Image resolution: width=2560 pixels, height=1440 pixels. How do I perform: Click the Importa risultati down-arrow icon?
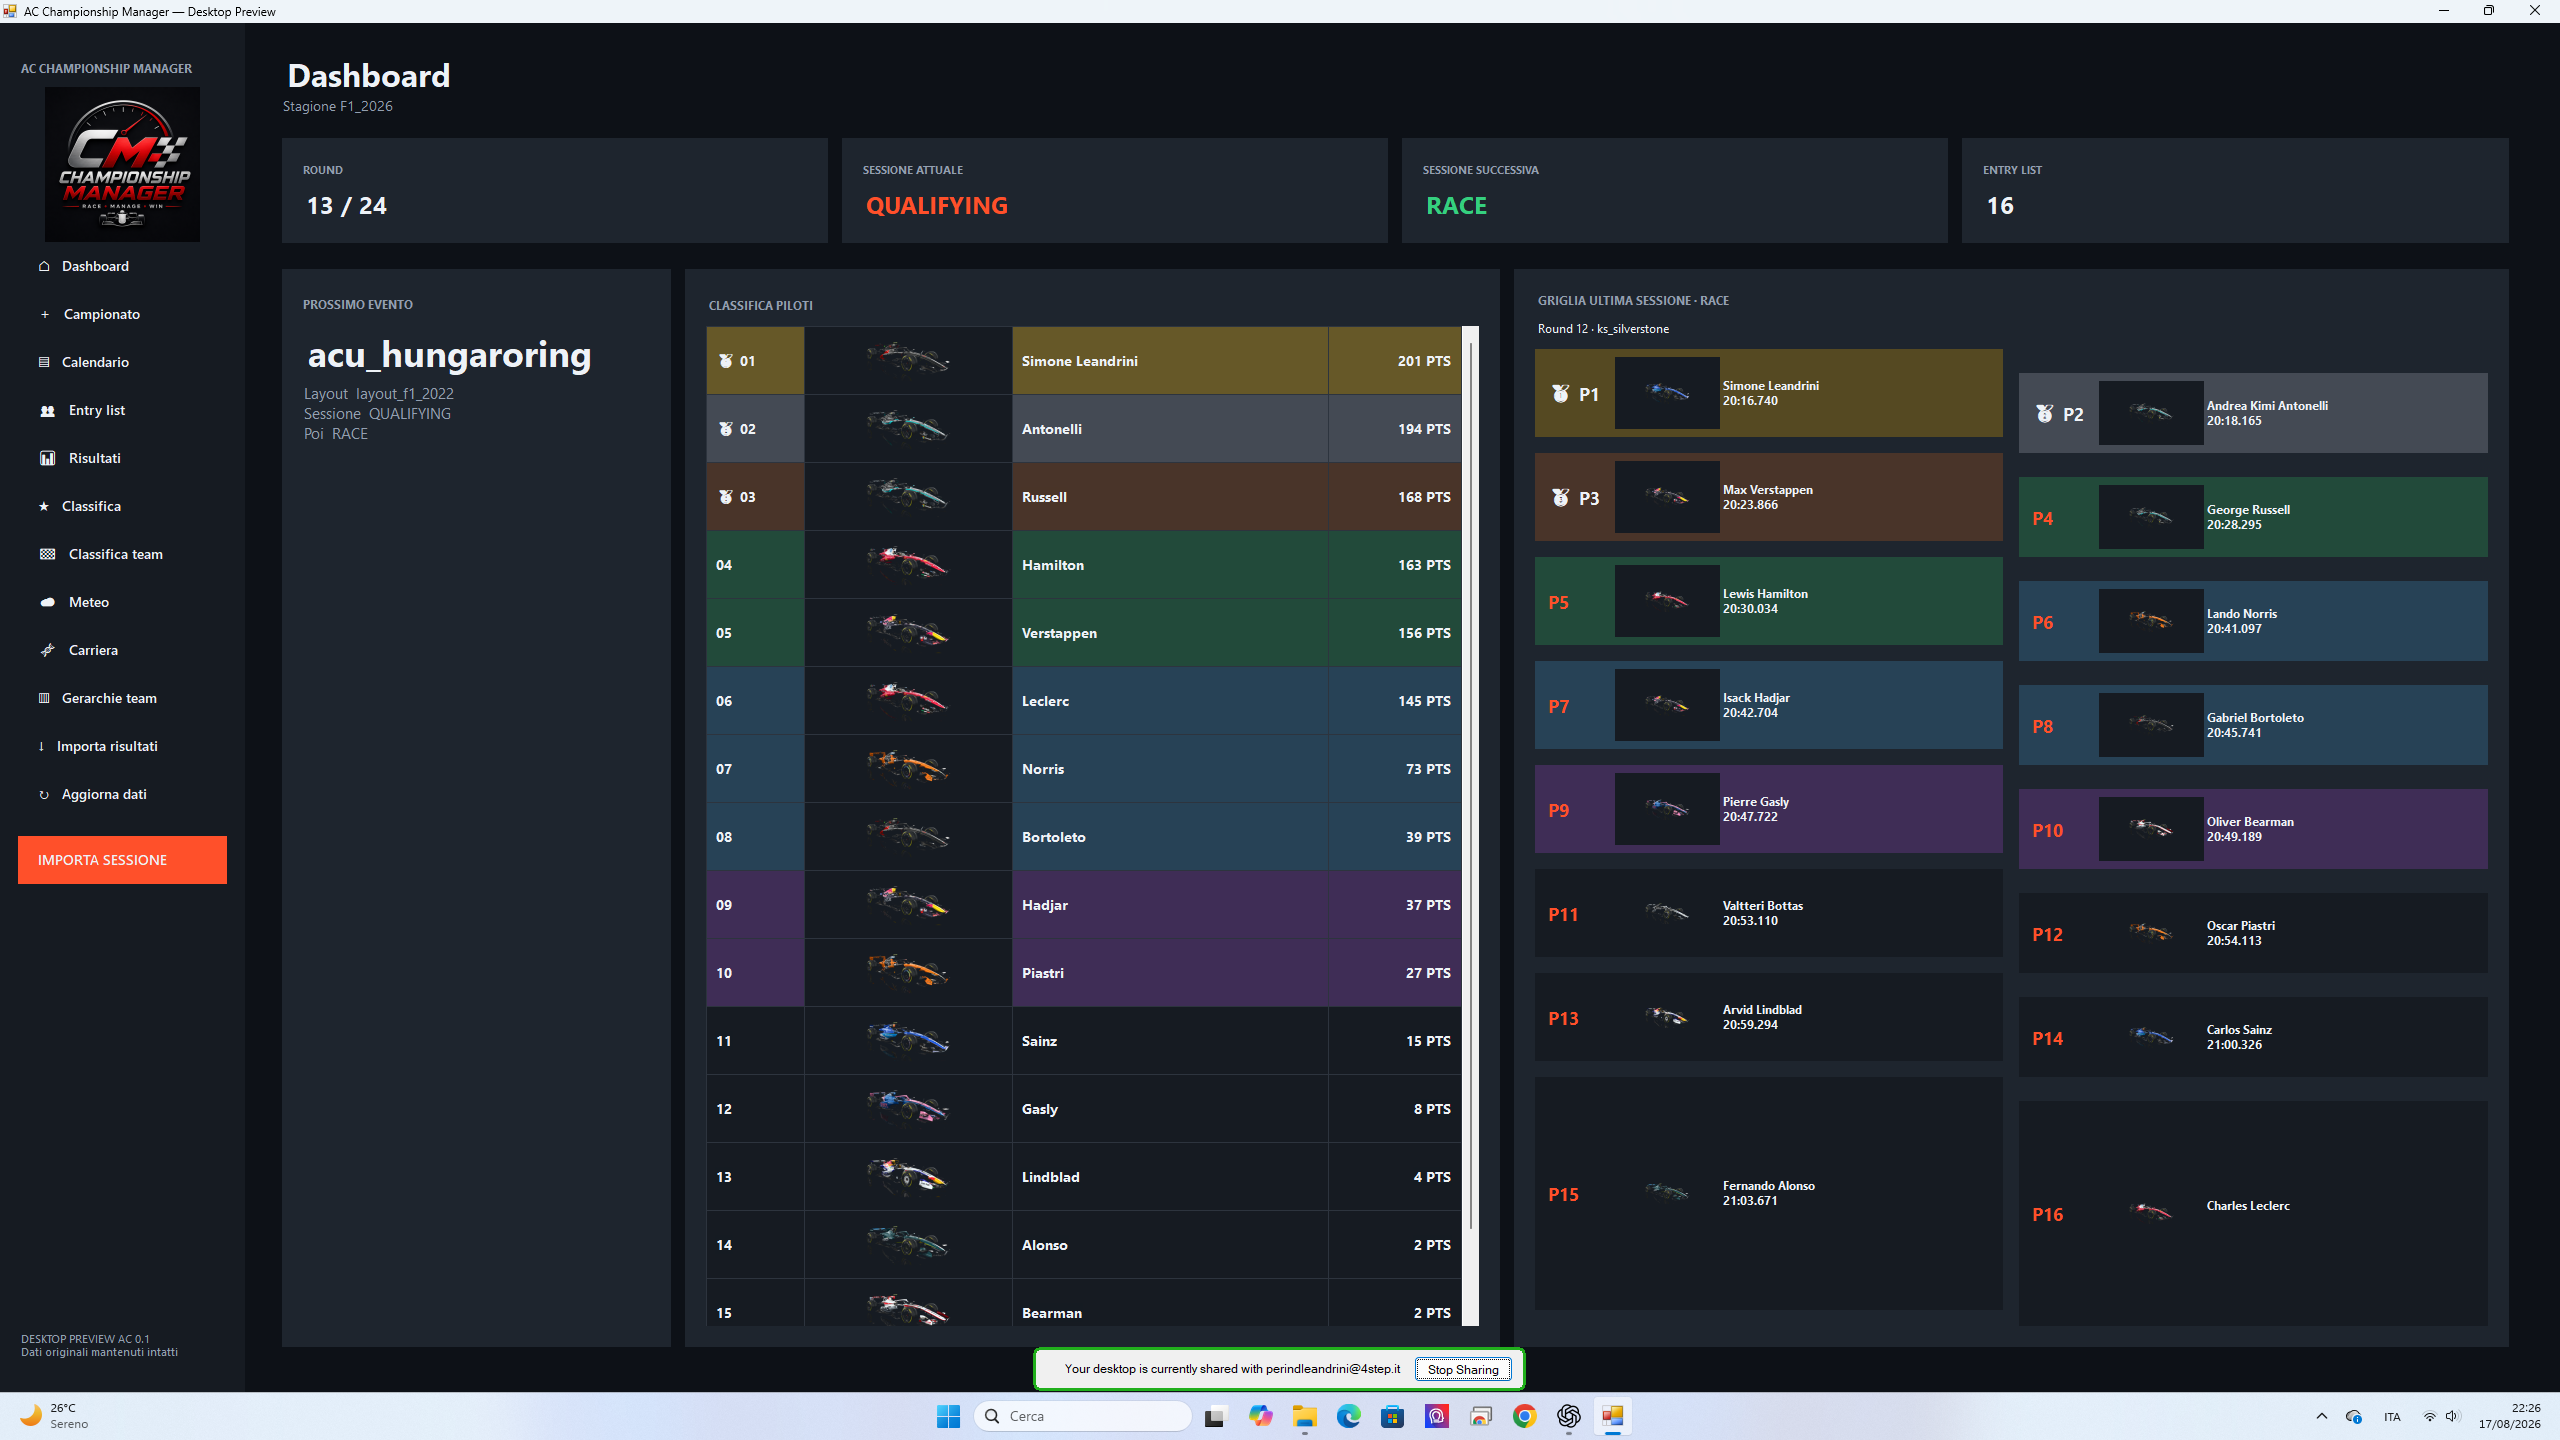pos(41,746)
